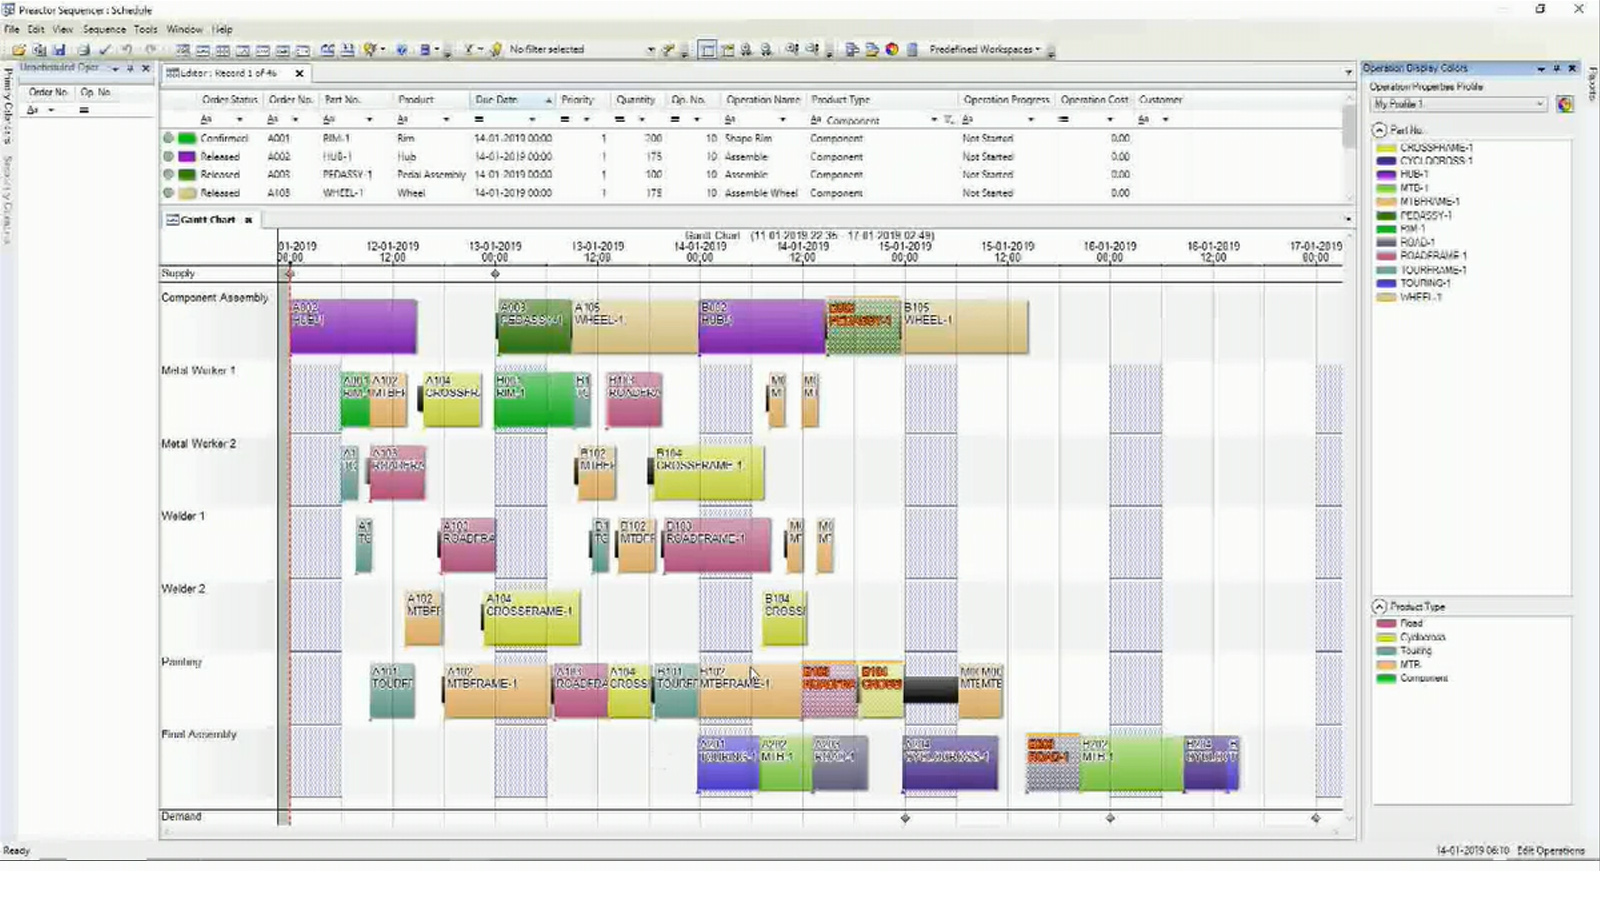1600x900 pixels.
Task: Toggle pin on Operation Display Colors panel
Action: coord(1556,68)
